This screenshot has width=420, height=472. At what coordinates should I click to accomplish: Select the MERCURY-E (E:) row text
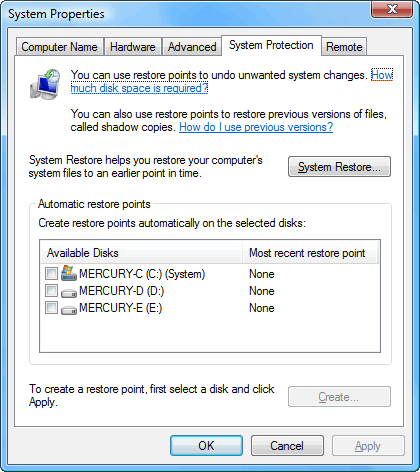point(121,308)
